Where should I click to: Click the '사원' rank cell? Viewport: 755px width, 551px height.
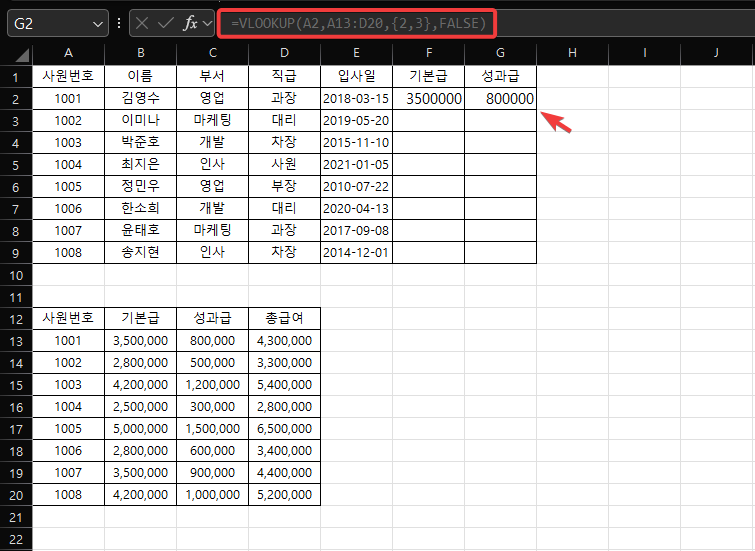click(x=285, y=165)
